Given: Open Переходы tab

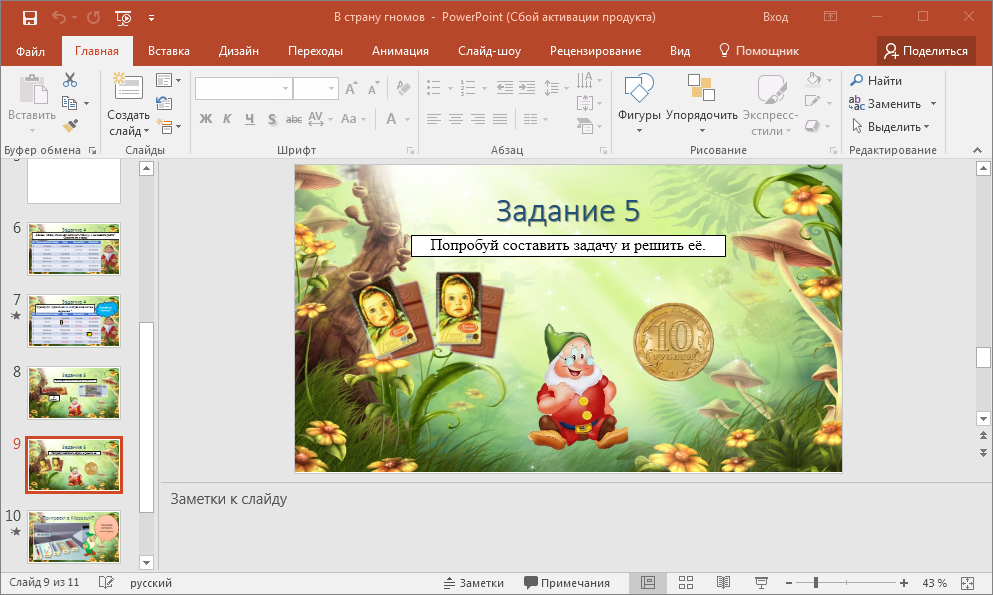Looking at the screenshot, I should click(315, 51).
